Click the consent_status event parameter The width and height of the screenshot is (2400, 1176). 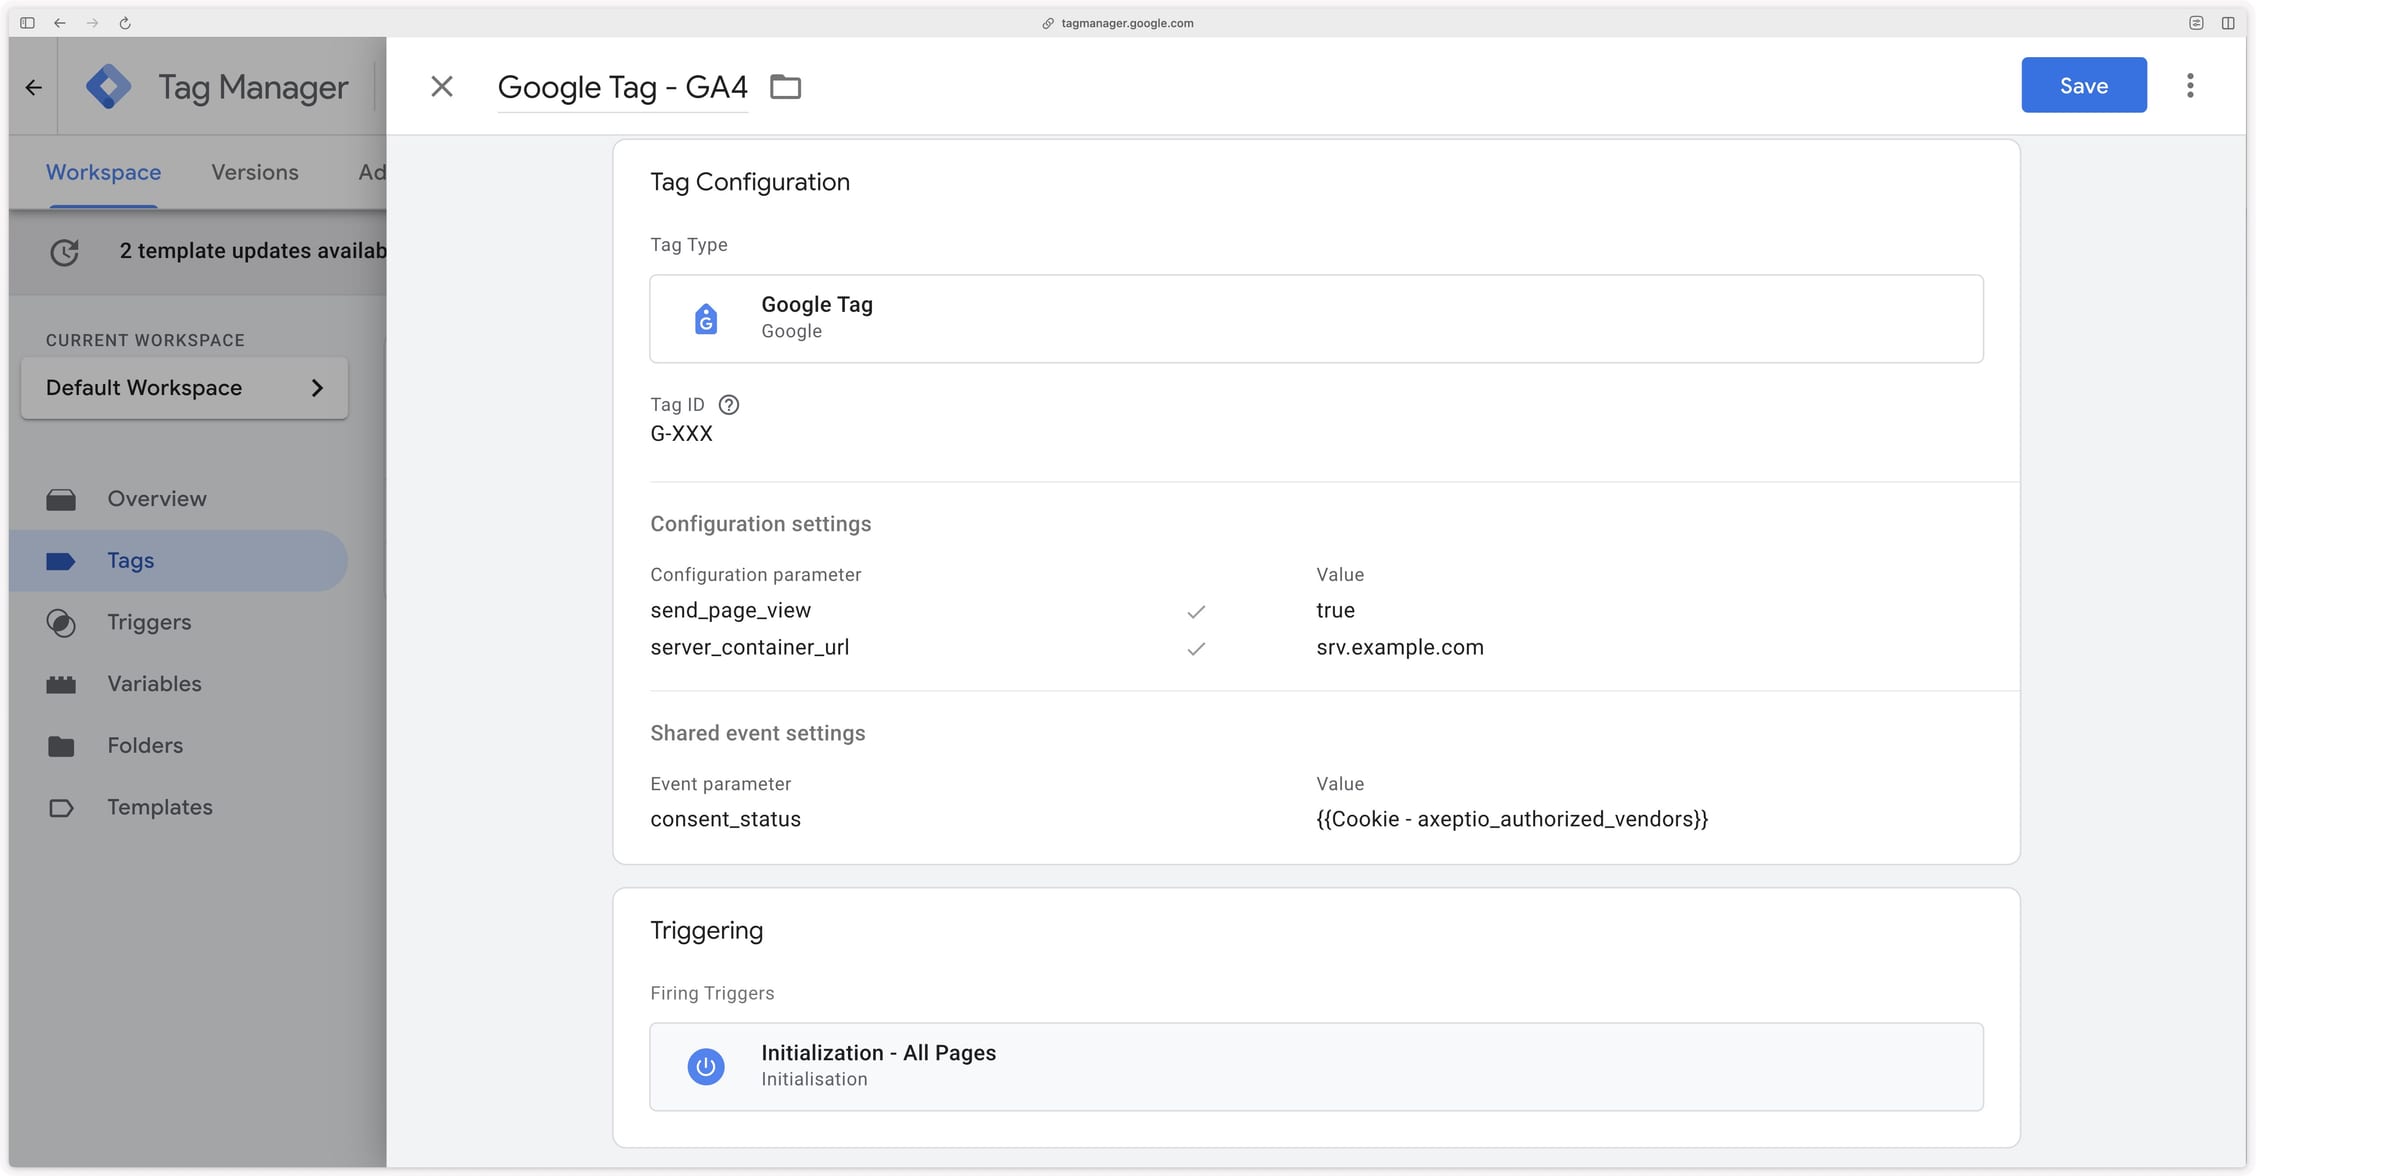pos(725,819)
